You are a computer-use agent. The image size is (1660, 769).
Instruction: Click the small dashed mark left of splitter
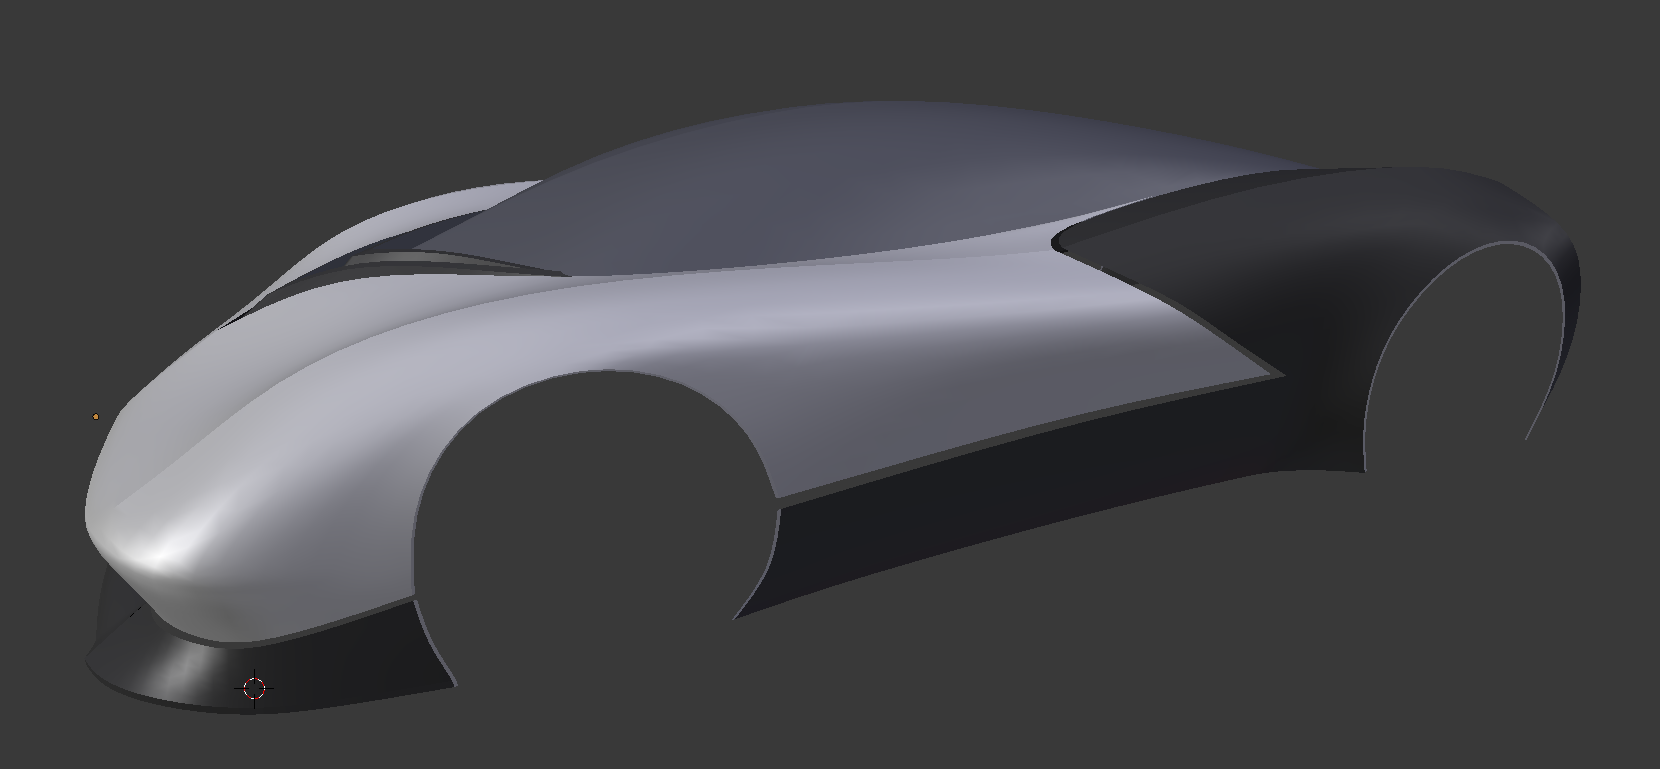pyautogui.click(x=133, y=611)
